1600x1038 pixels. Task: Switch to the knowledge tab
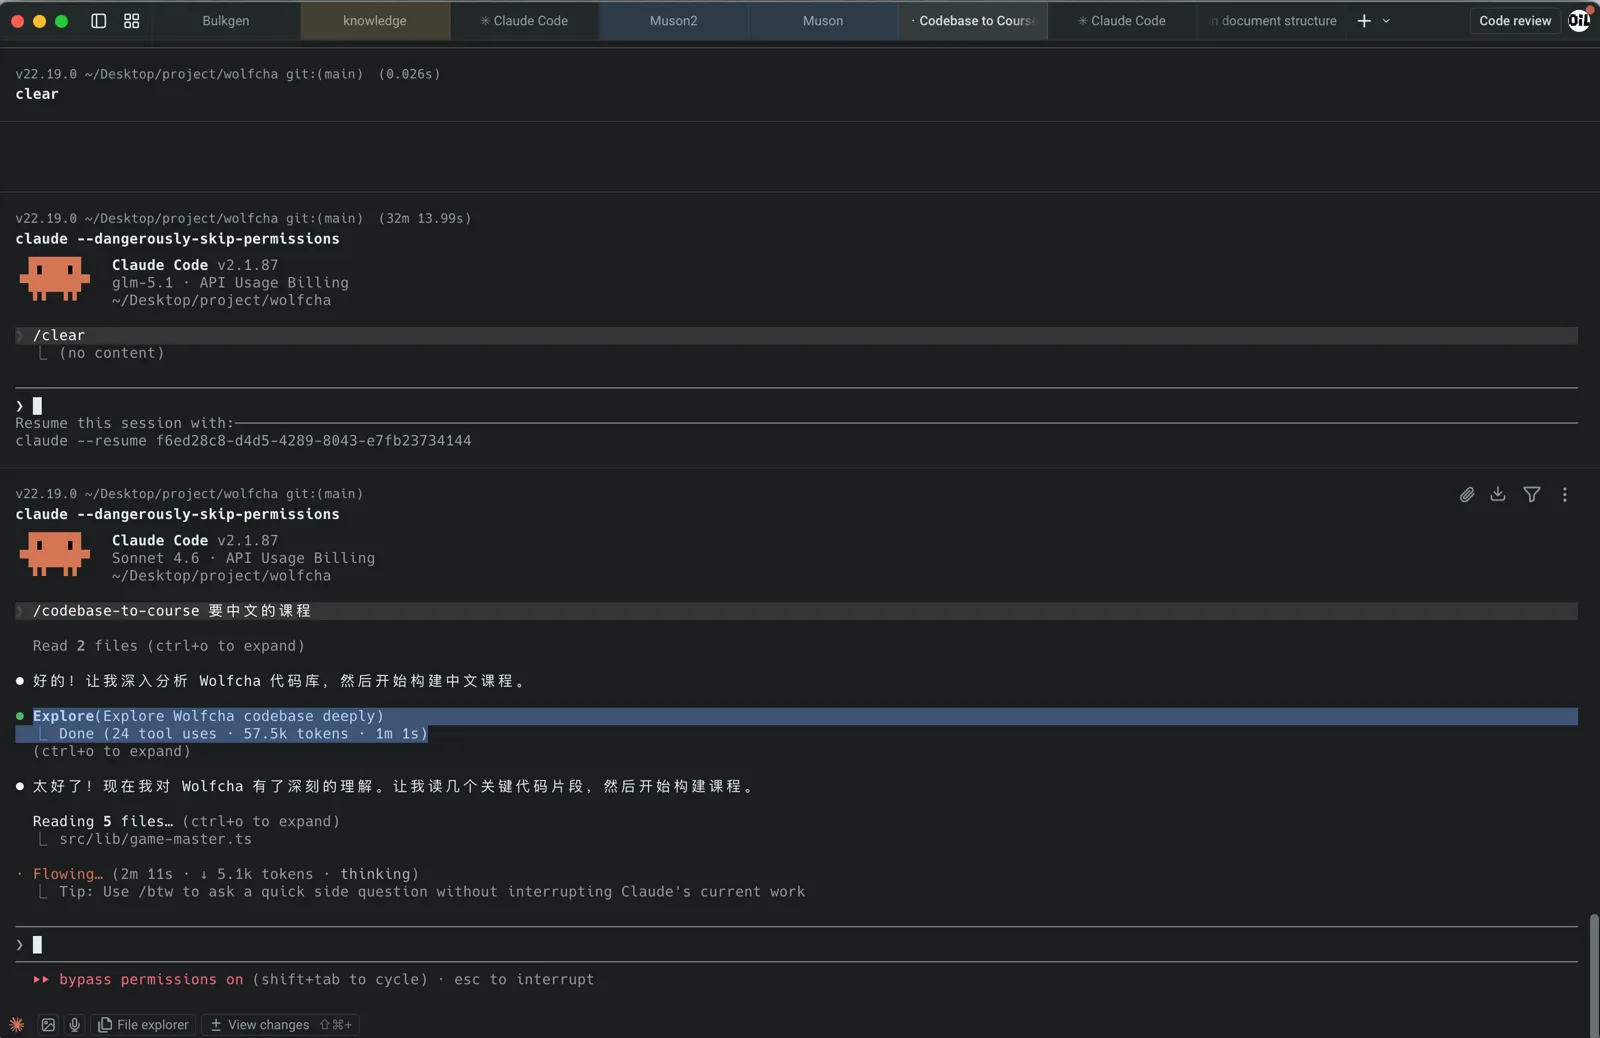pos(375,20)
